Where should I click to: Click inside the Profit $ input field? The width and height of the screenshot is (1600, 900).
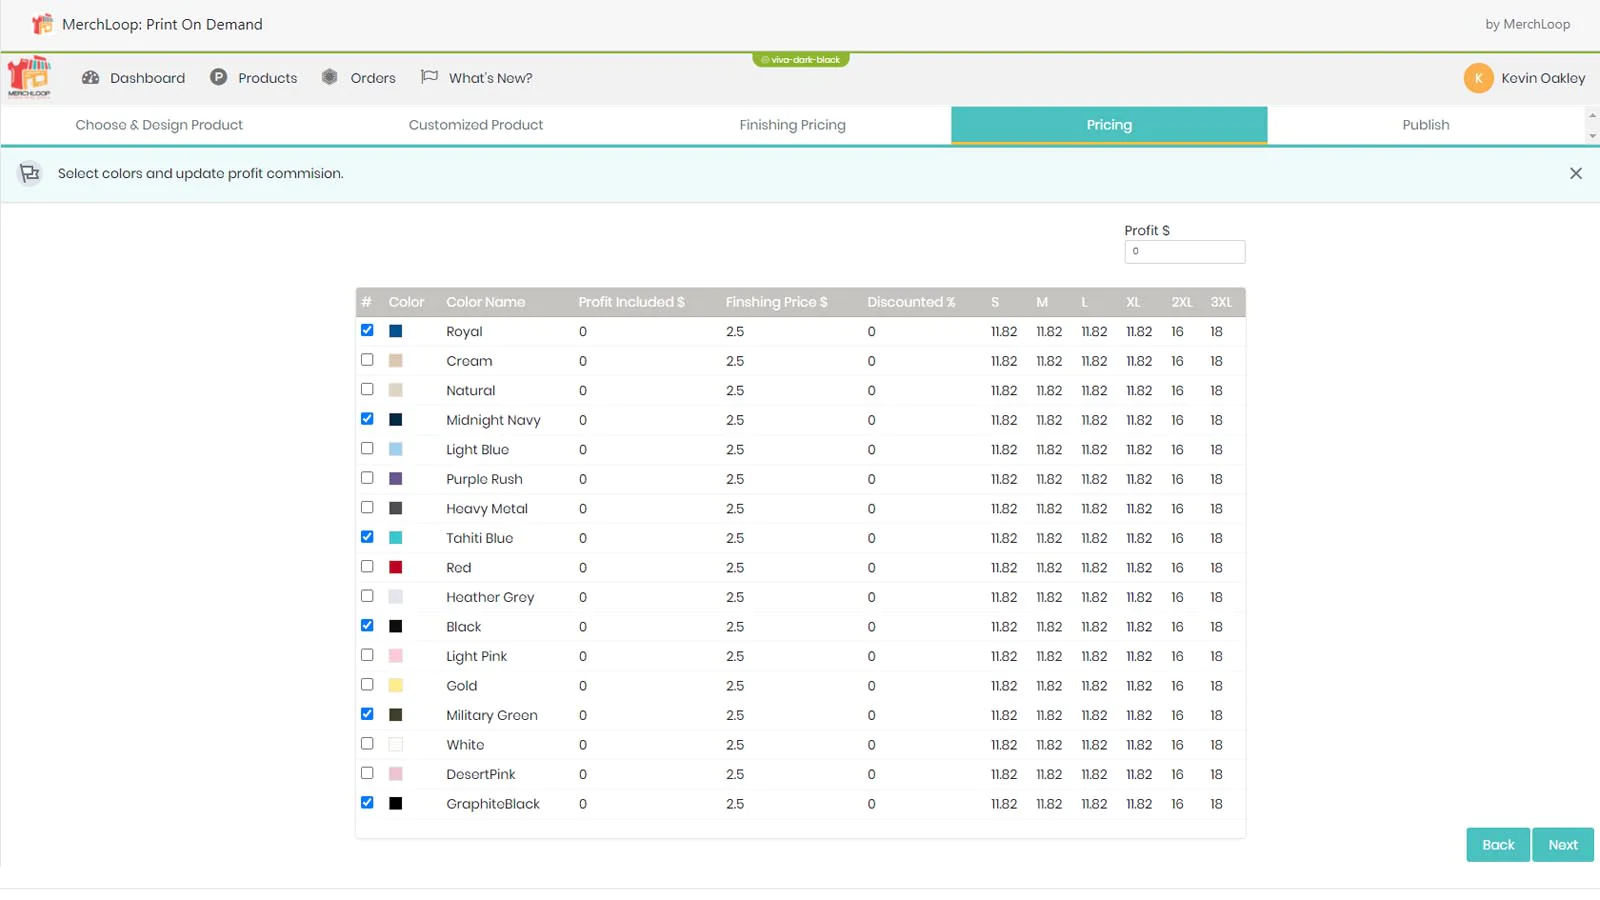pos(1184,251)
